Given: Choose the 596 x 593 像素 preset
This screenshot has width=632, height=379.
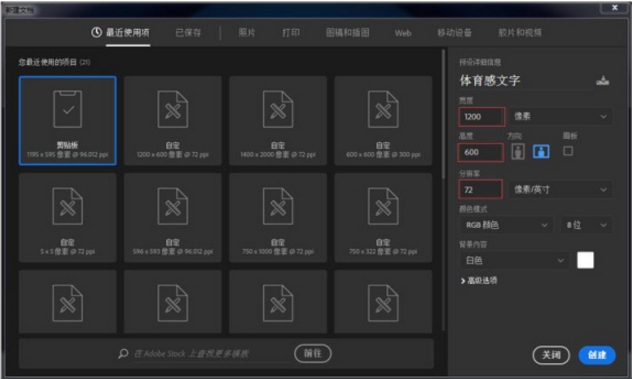Looking at the screenshot, I should pyautogui.click(x=173, y=218).
